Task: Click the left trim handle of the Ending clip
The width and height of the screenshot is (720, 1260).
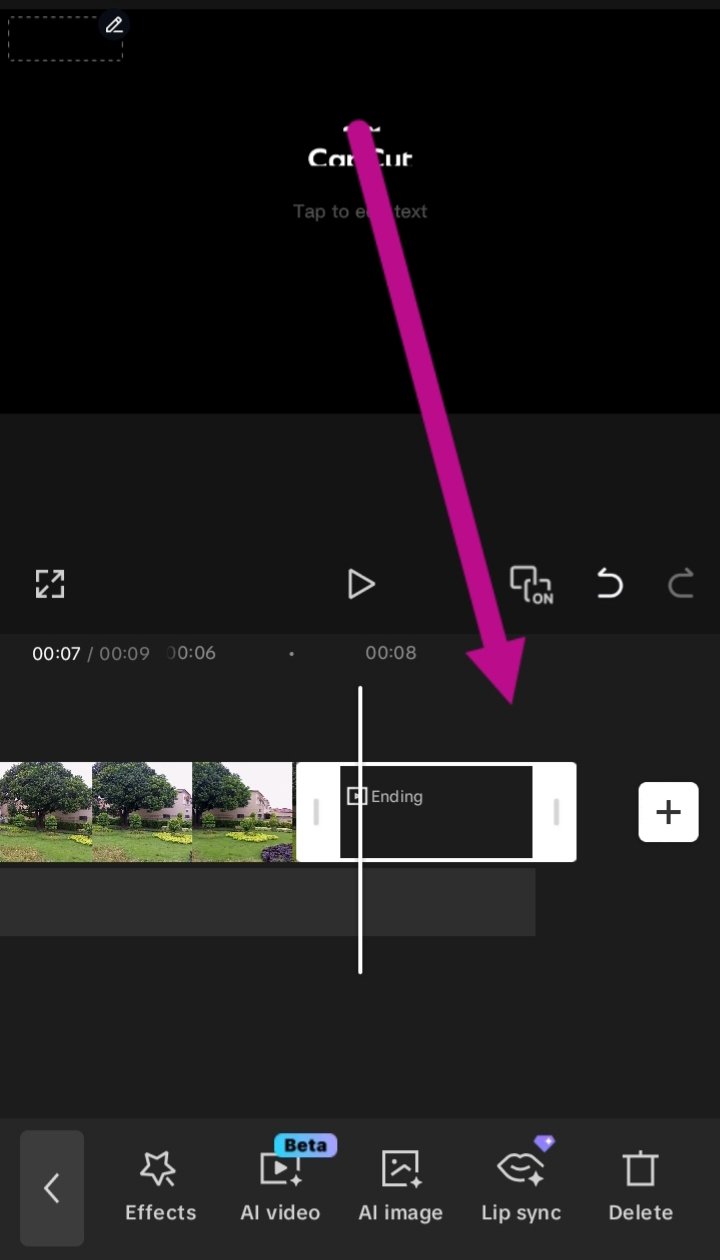Action: 316,812
